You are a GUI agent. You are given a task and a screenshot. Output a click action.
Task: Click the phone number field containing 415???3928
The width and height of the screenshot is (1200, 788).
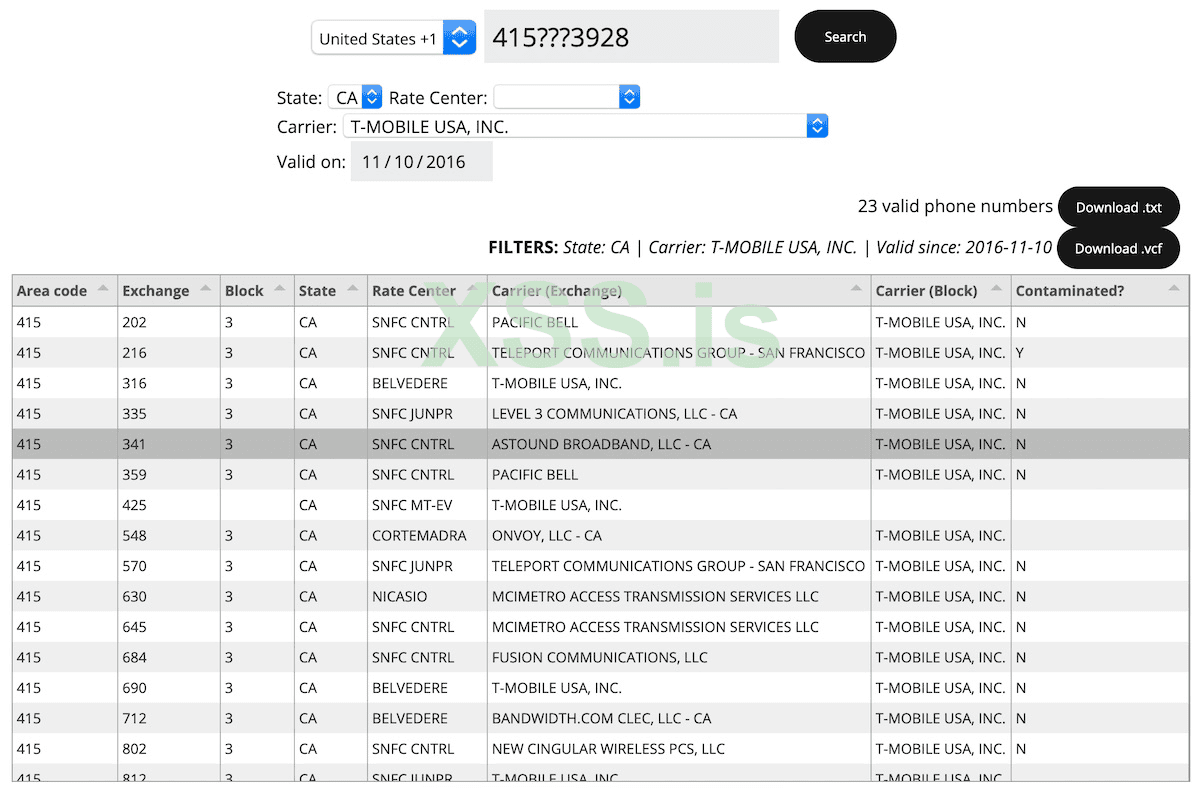click(631, 37)
